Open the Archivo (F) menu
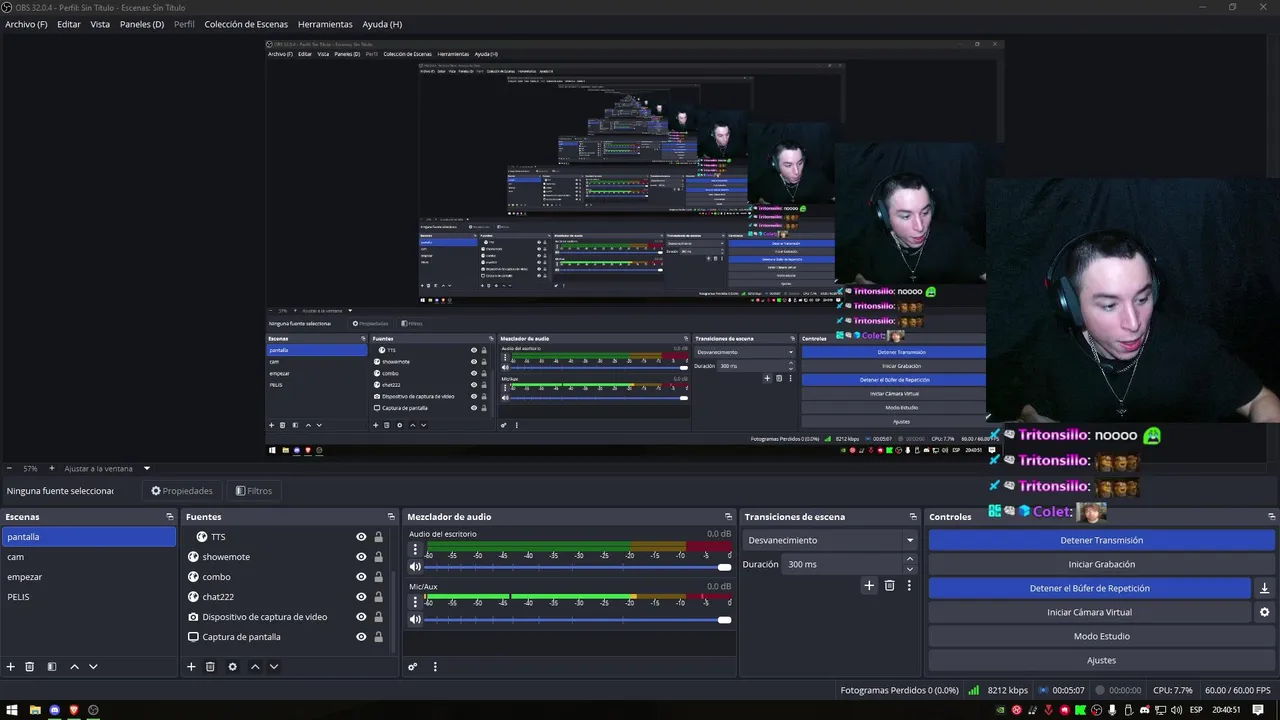Screen dimensions: 1280x720 pos(26,24)
